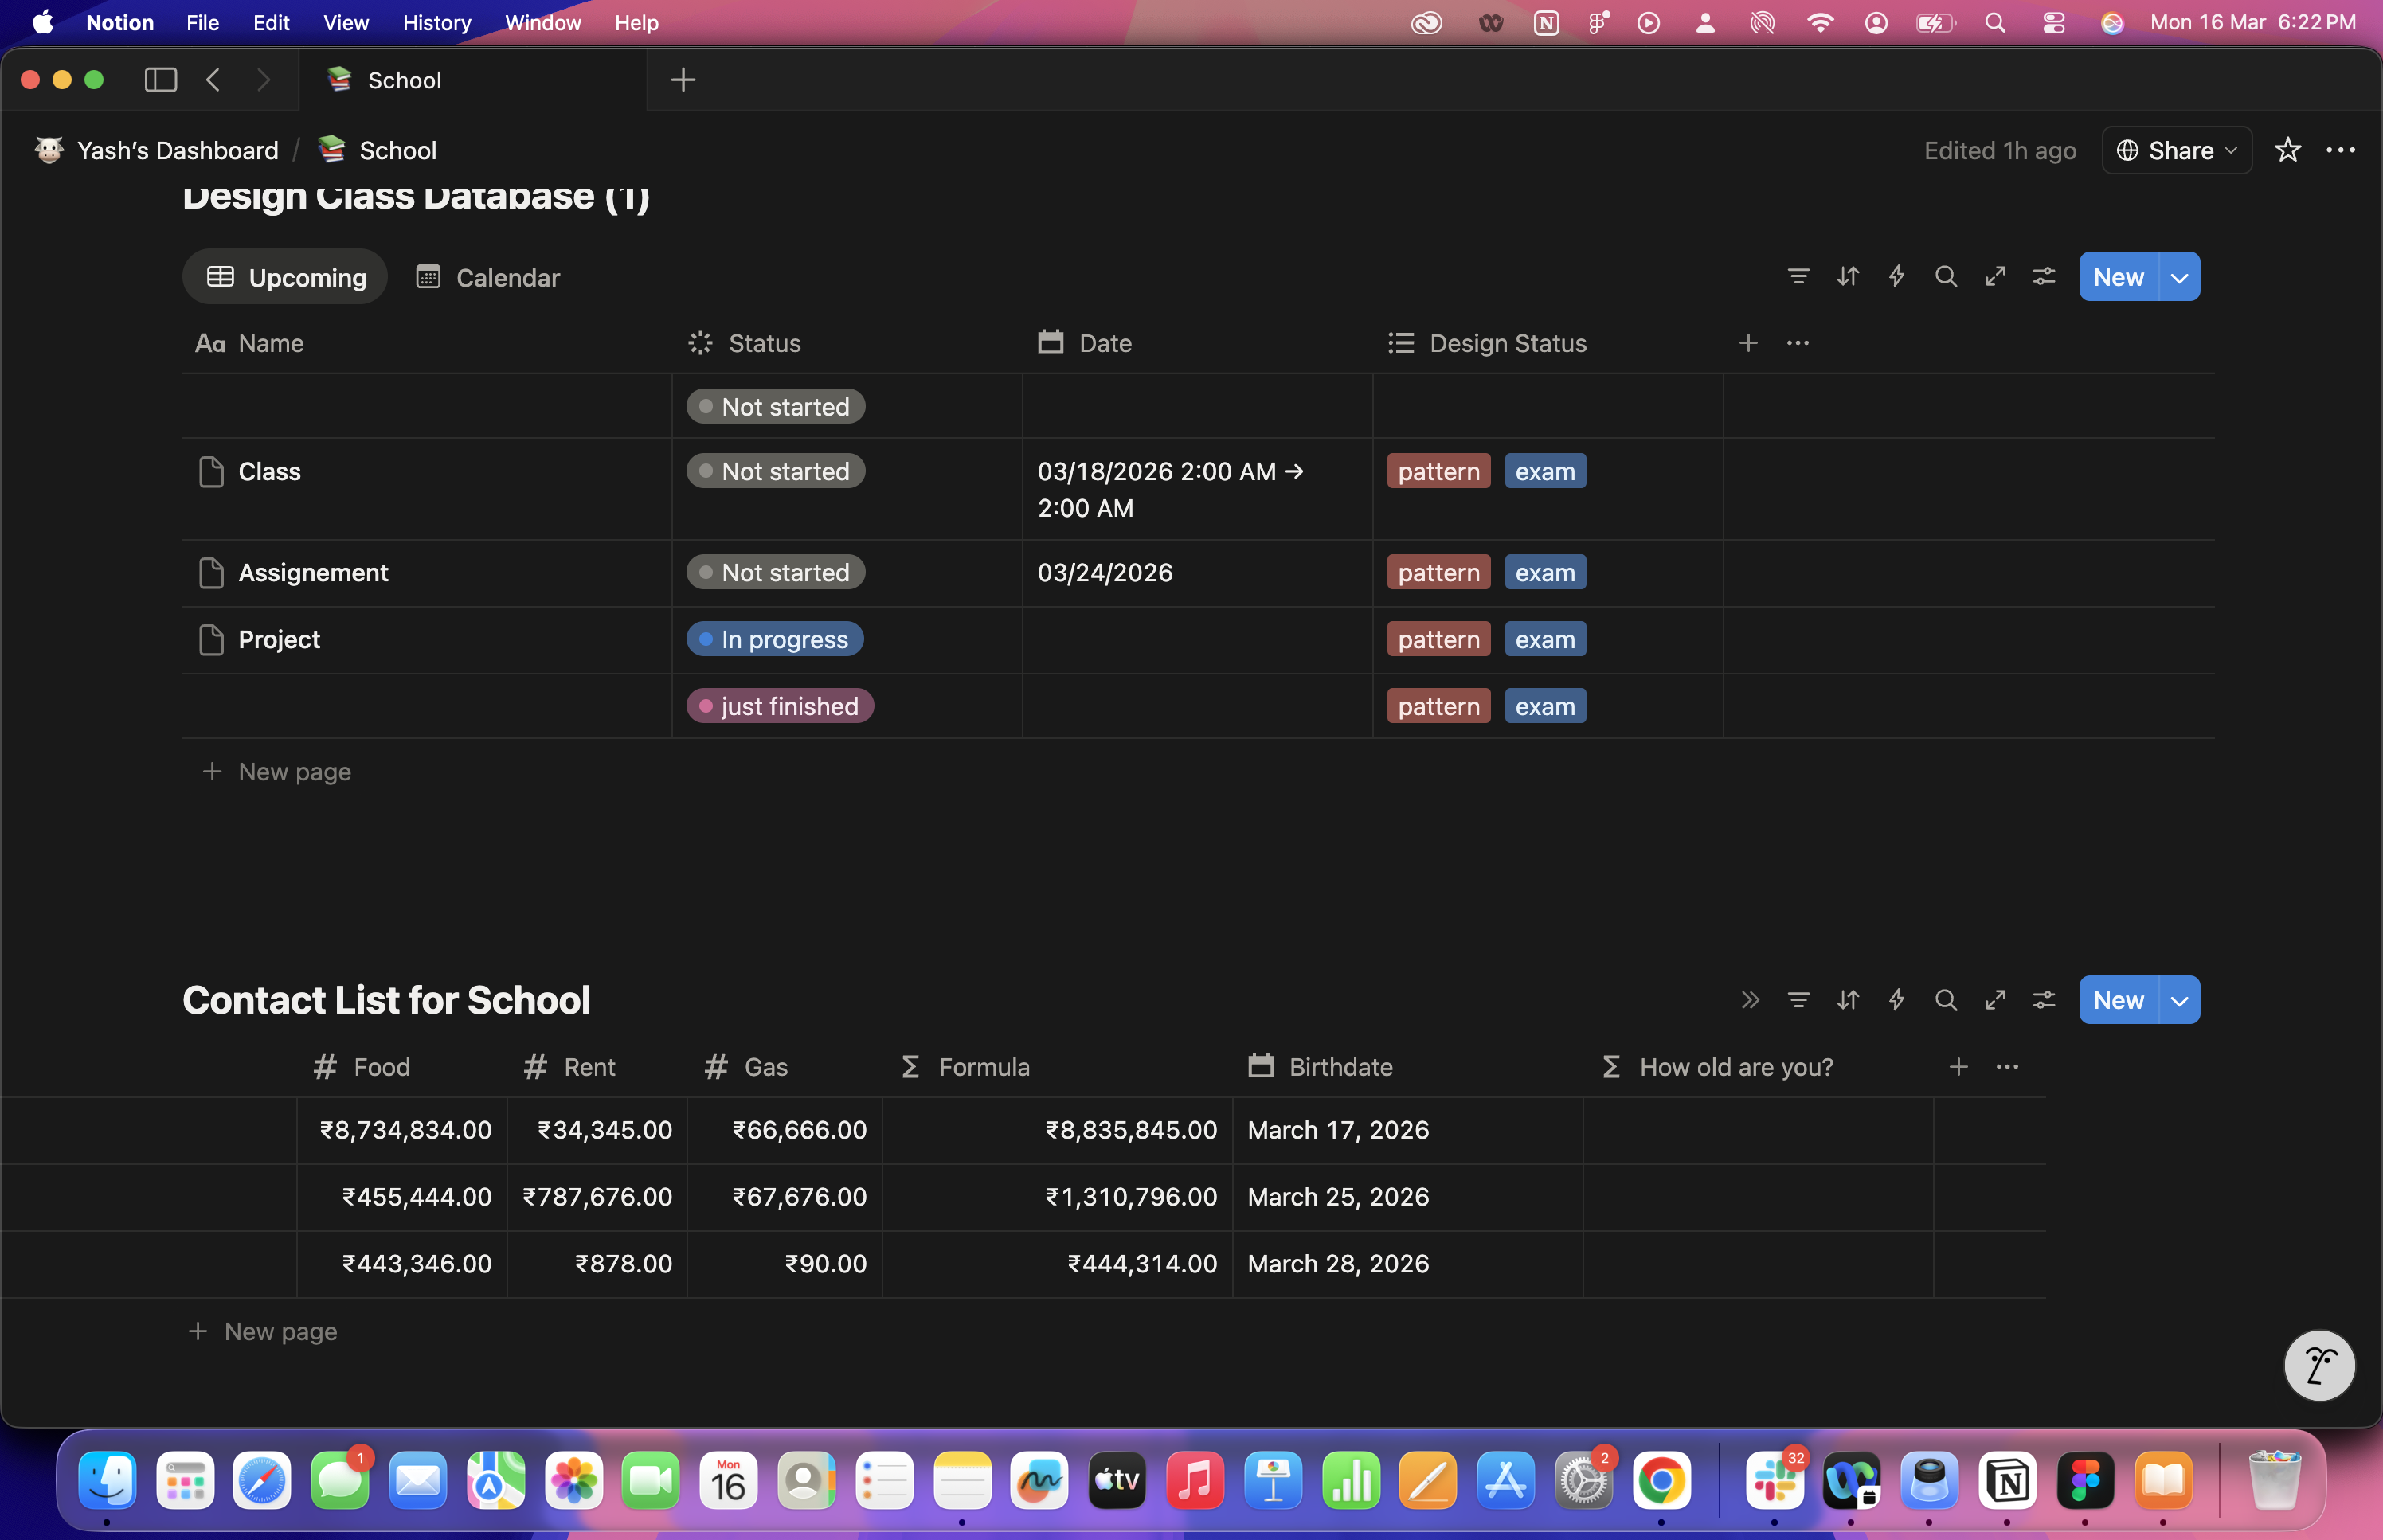Open Design Class Database in full page
The image size is (2383, 1540).
point(1995,277)
